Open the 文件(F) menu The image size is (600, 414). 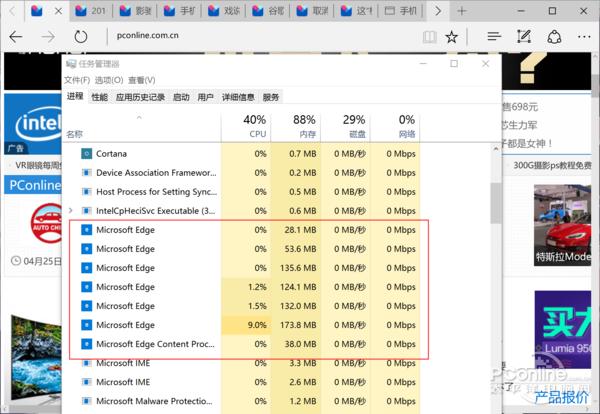click(77, 80)
